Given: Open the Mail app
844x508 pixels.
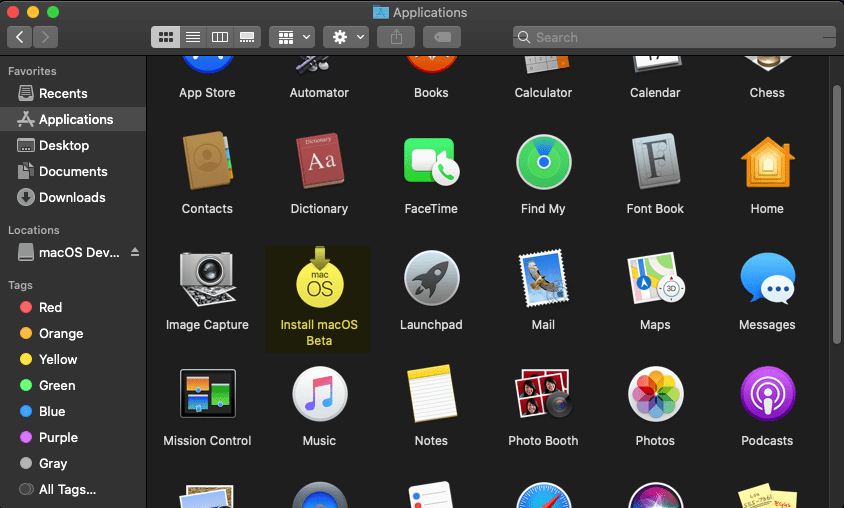Looking at the screenshot, I should (x=543, y=278).
